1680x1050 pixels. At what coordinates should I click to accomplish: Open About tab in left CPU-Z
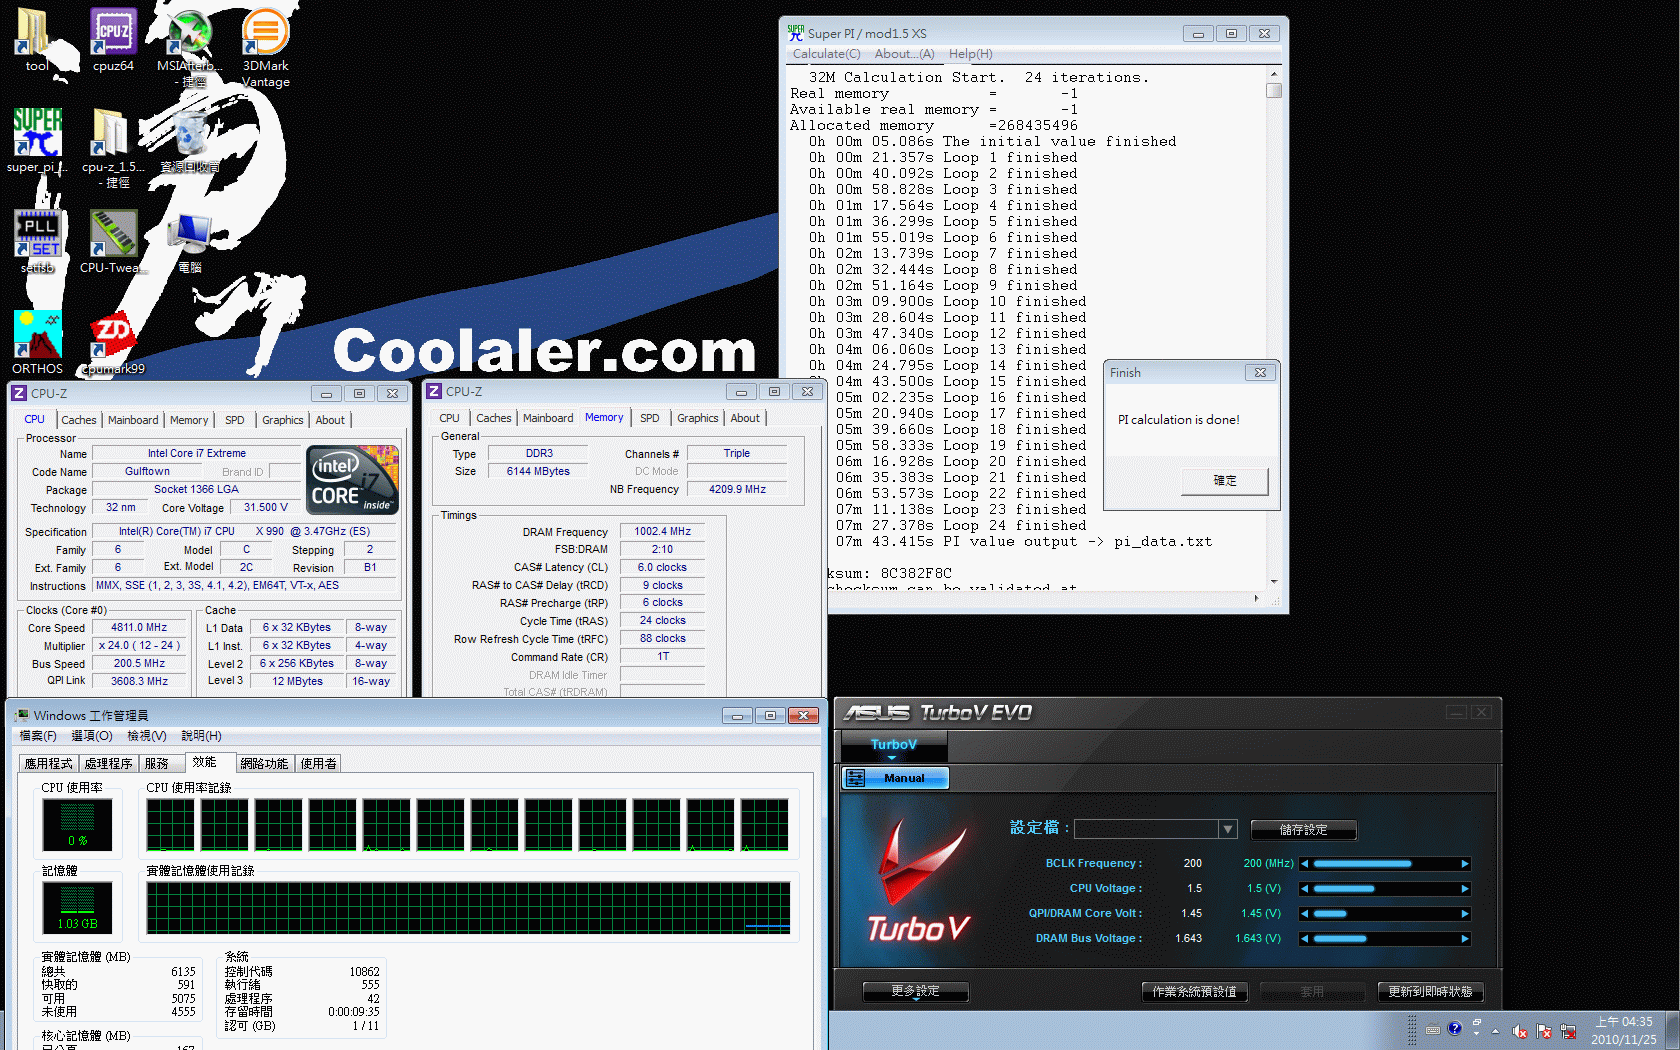(x=330, y=420)
